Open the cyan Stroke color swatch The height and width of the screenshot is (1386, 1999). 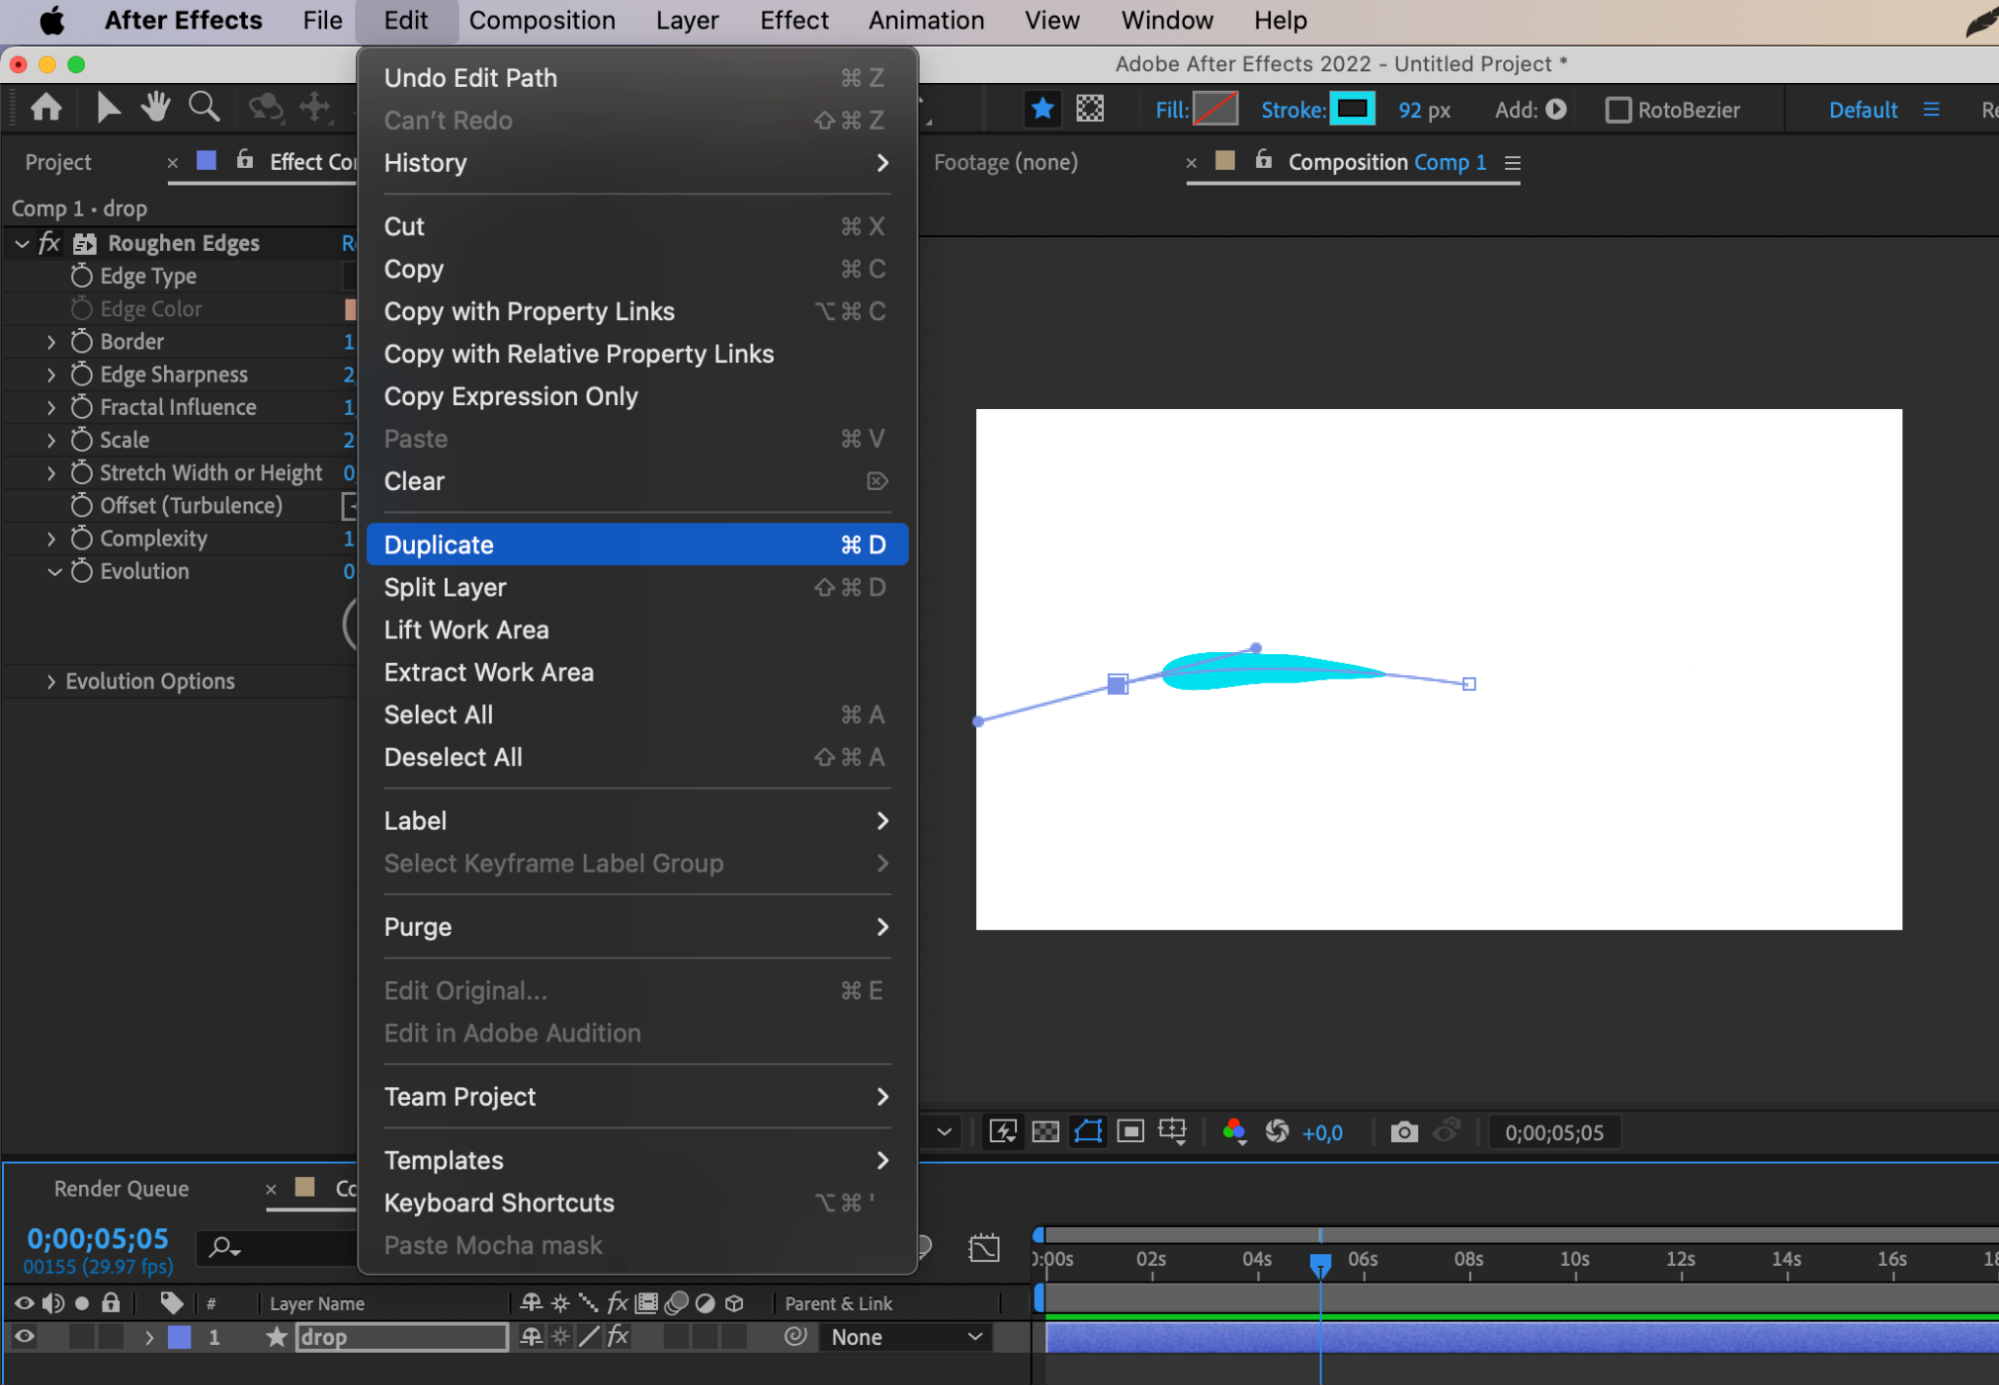coord(1352,109)
